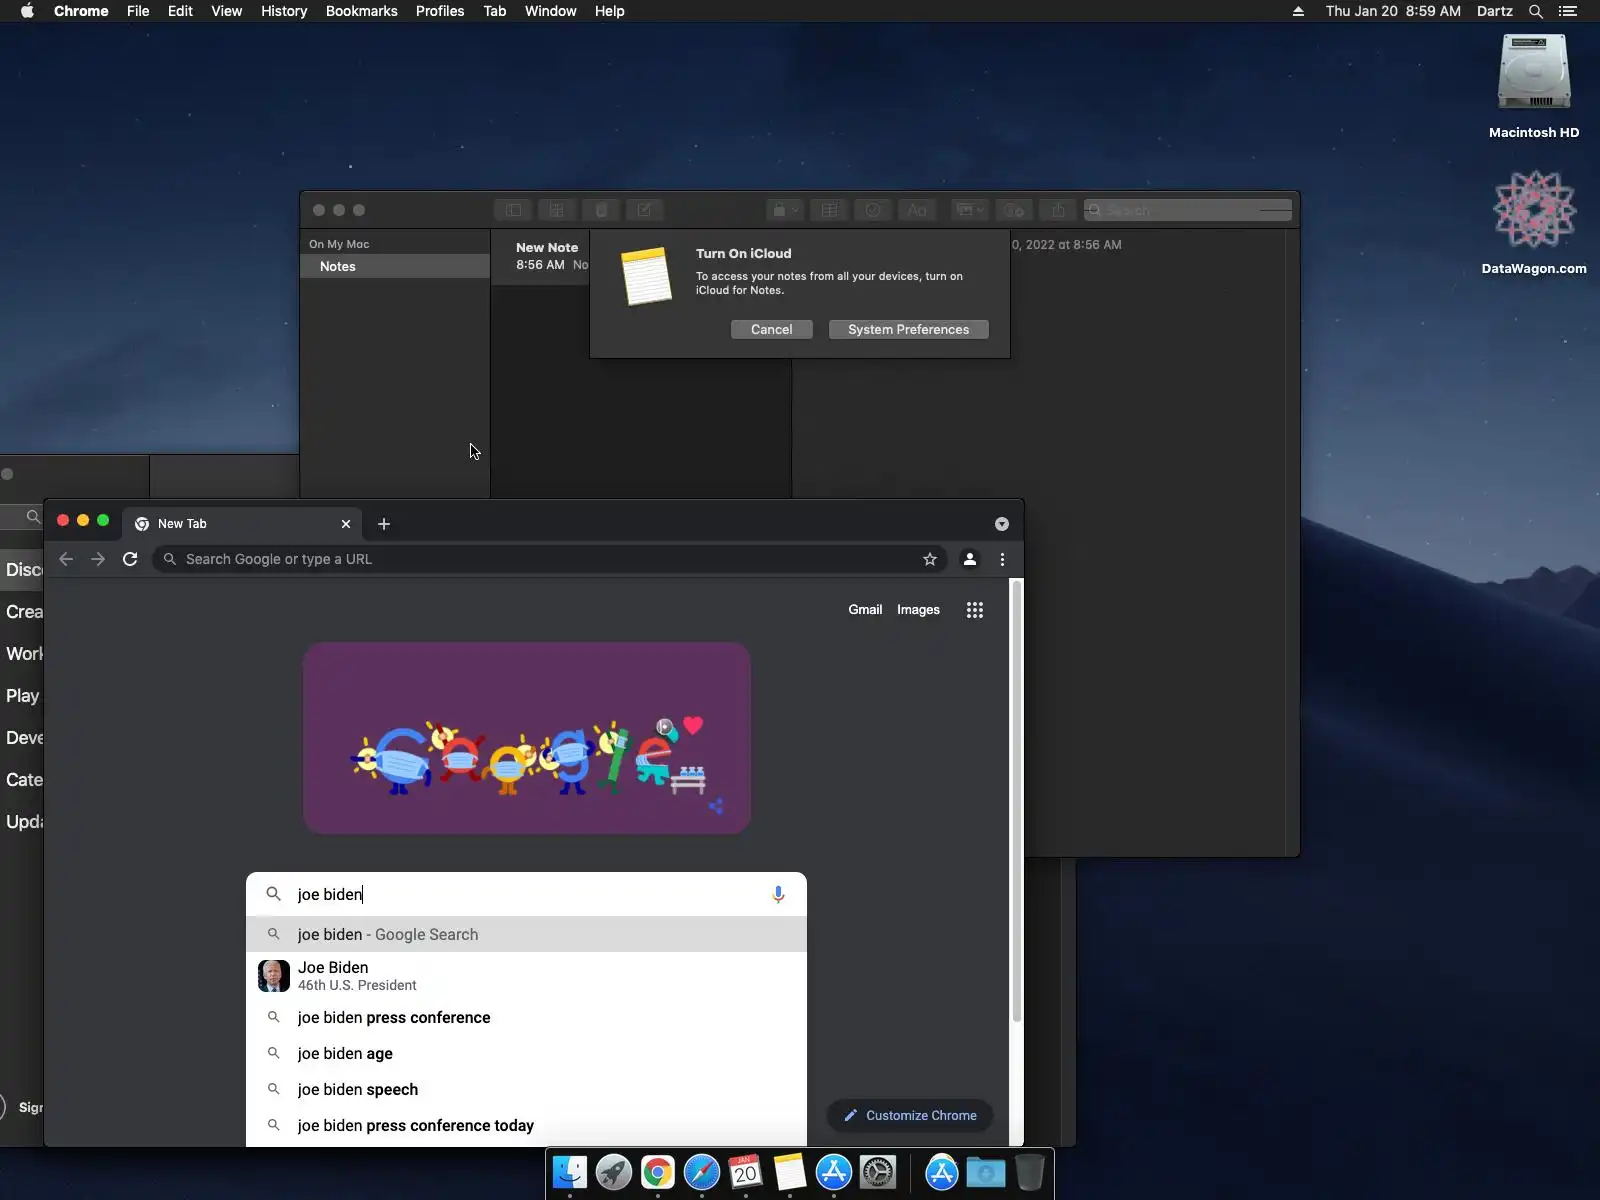Select the New Tab tab
Image resolution: width=1600 pixels, height=1200 pixels.
click(243, 523)
